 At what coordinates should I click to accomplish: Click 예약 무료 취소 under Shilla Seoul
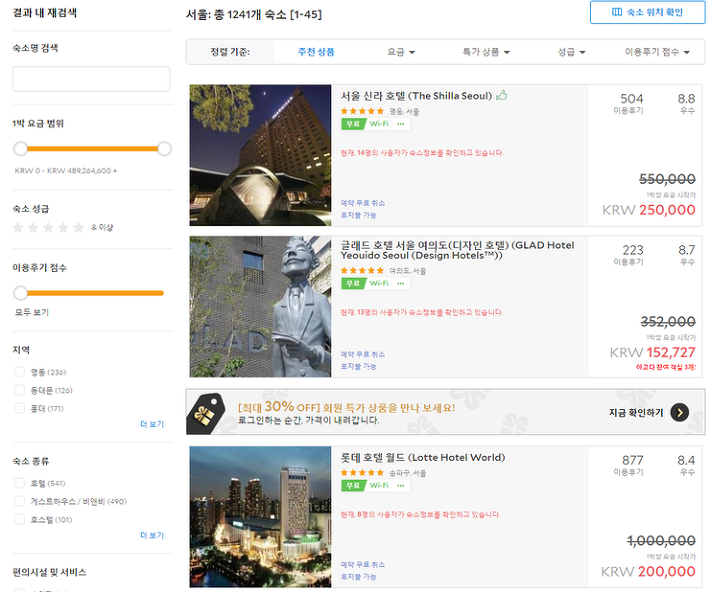tap(363, 203)
